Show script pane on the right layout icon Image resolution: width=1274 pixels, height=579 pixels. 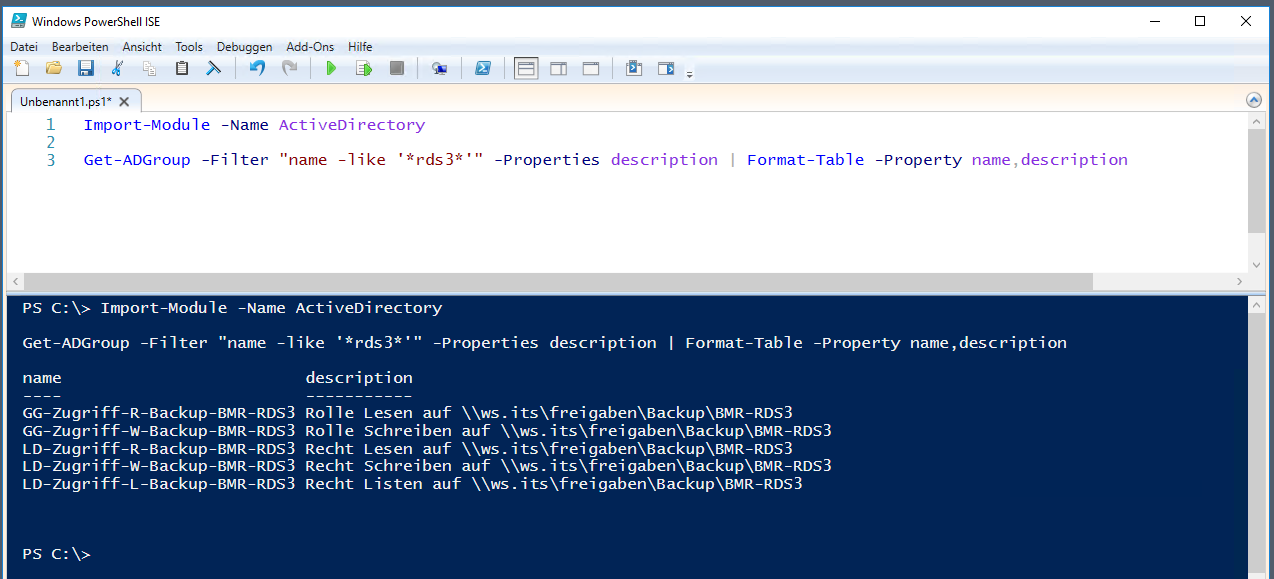coord(558,69)
